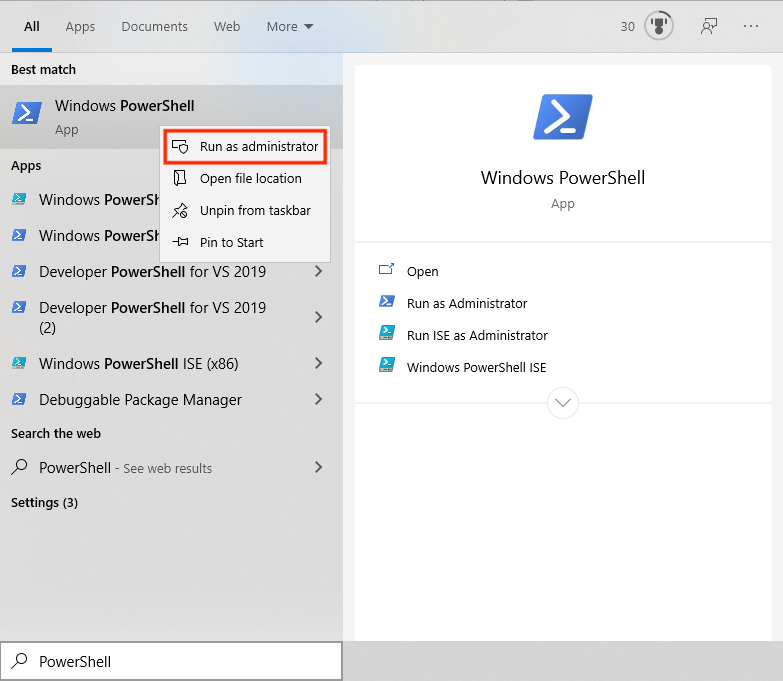Click the search magnifier icon in search box
The height and width of the screenshot is (681, 783).
19,661
